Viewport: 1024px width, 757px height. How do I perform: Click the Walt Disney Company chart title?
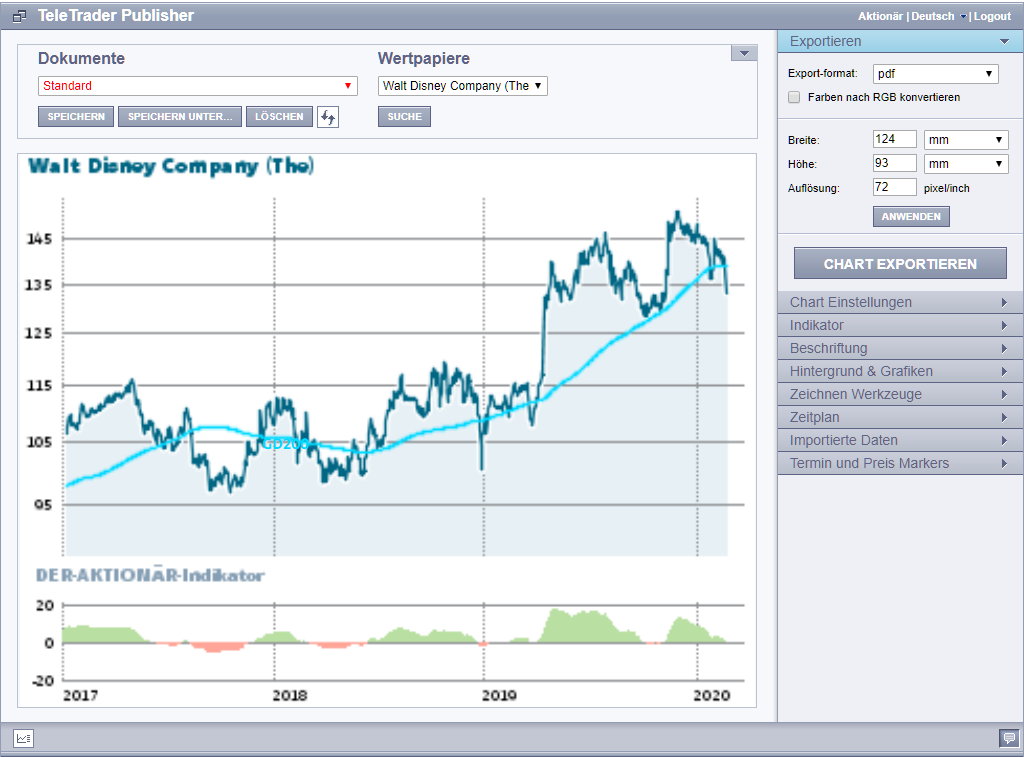click(x=171, y=167)
